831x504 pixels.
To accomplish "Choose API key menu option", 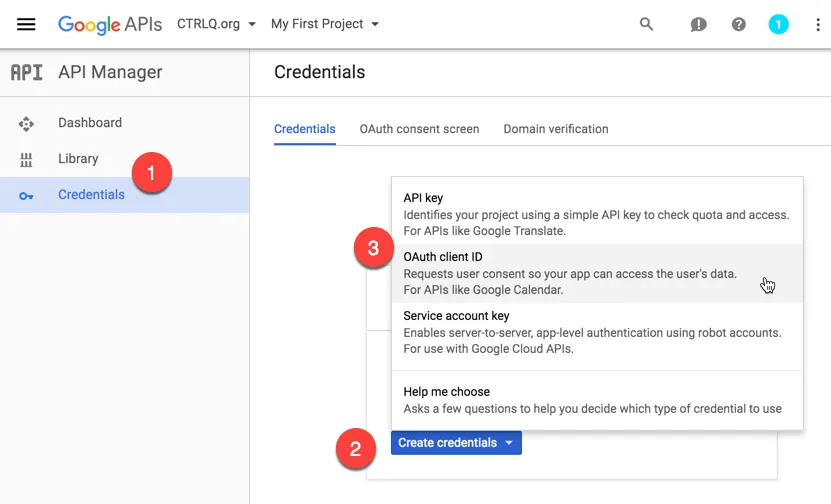I will (x=597, y=214).
